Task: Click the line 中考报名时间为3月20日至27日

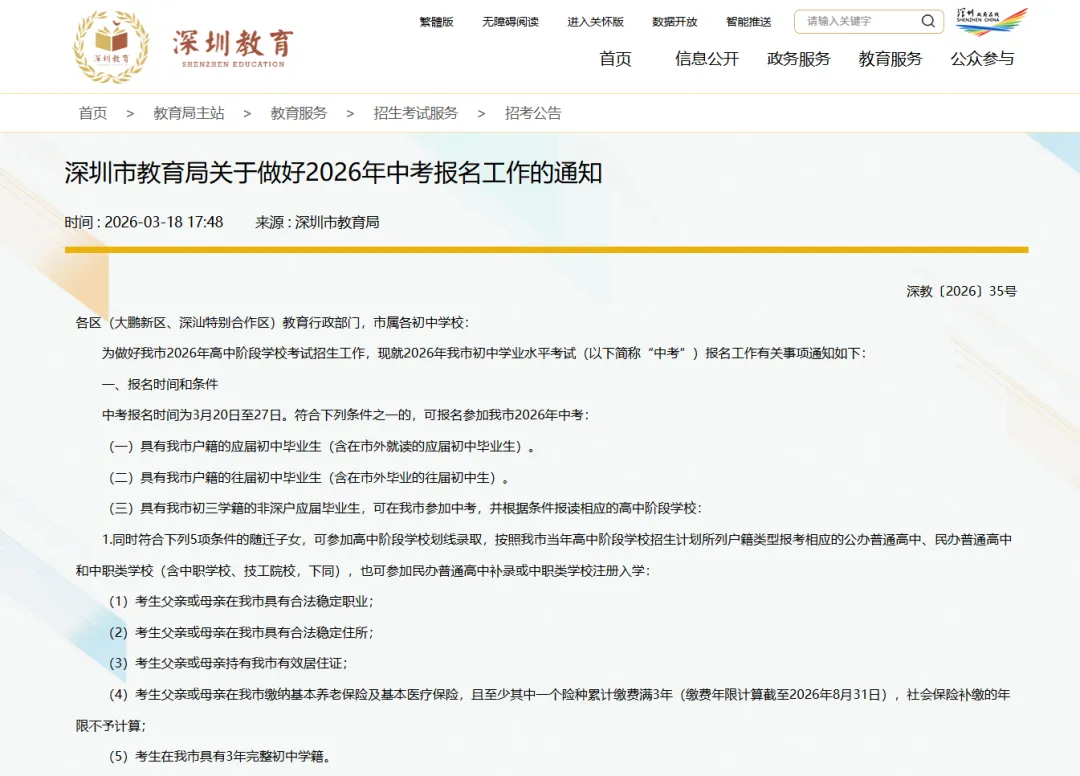Action: [x=345, y=415]
